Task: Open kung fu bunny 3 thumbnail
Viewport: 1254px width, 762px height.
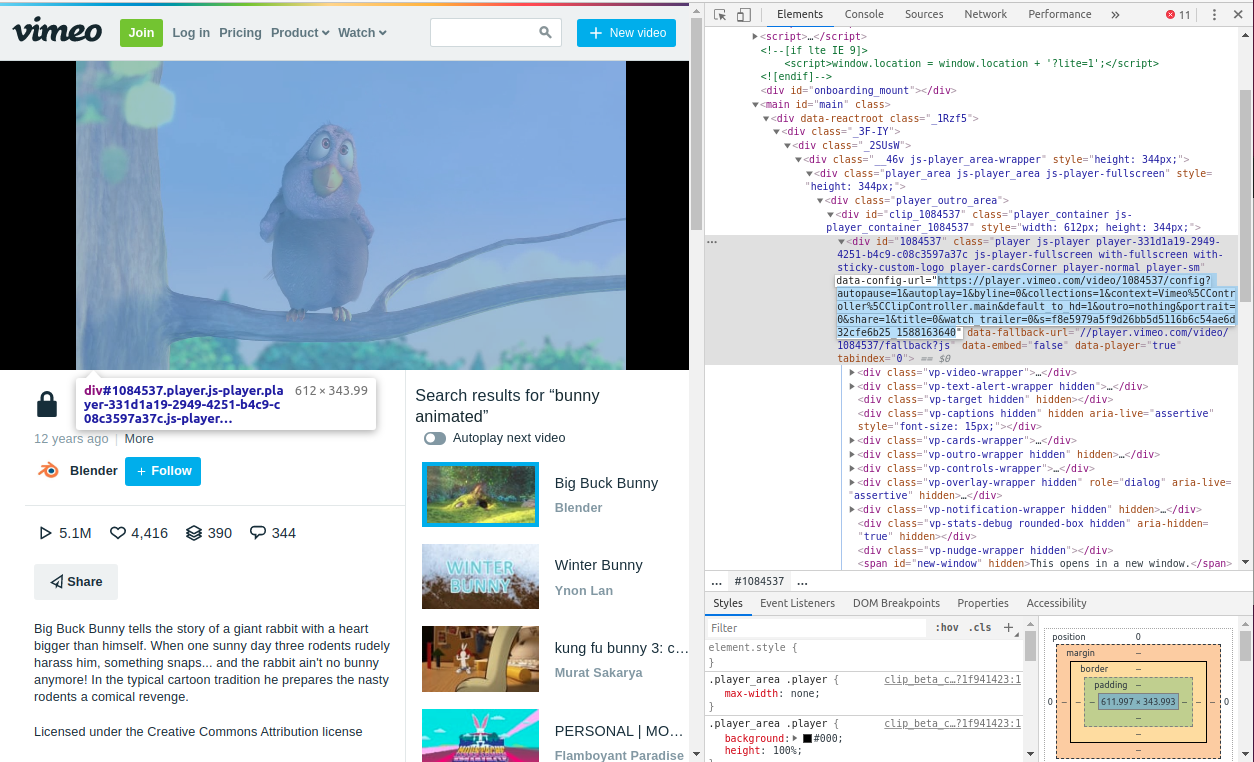Action: [480, 658]
